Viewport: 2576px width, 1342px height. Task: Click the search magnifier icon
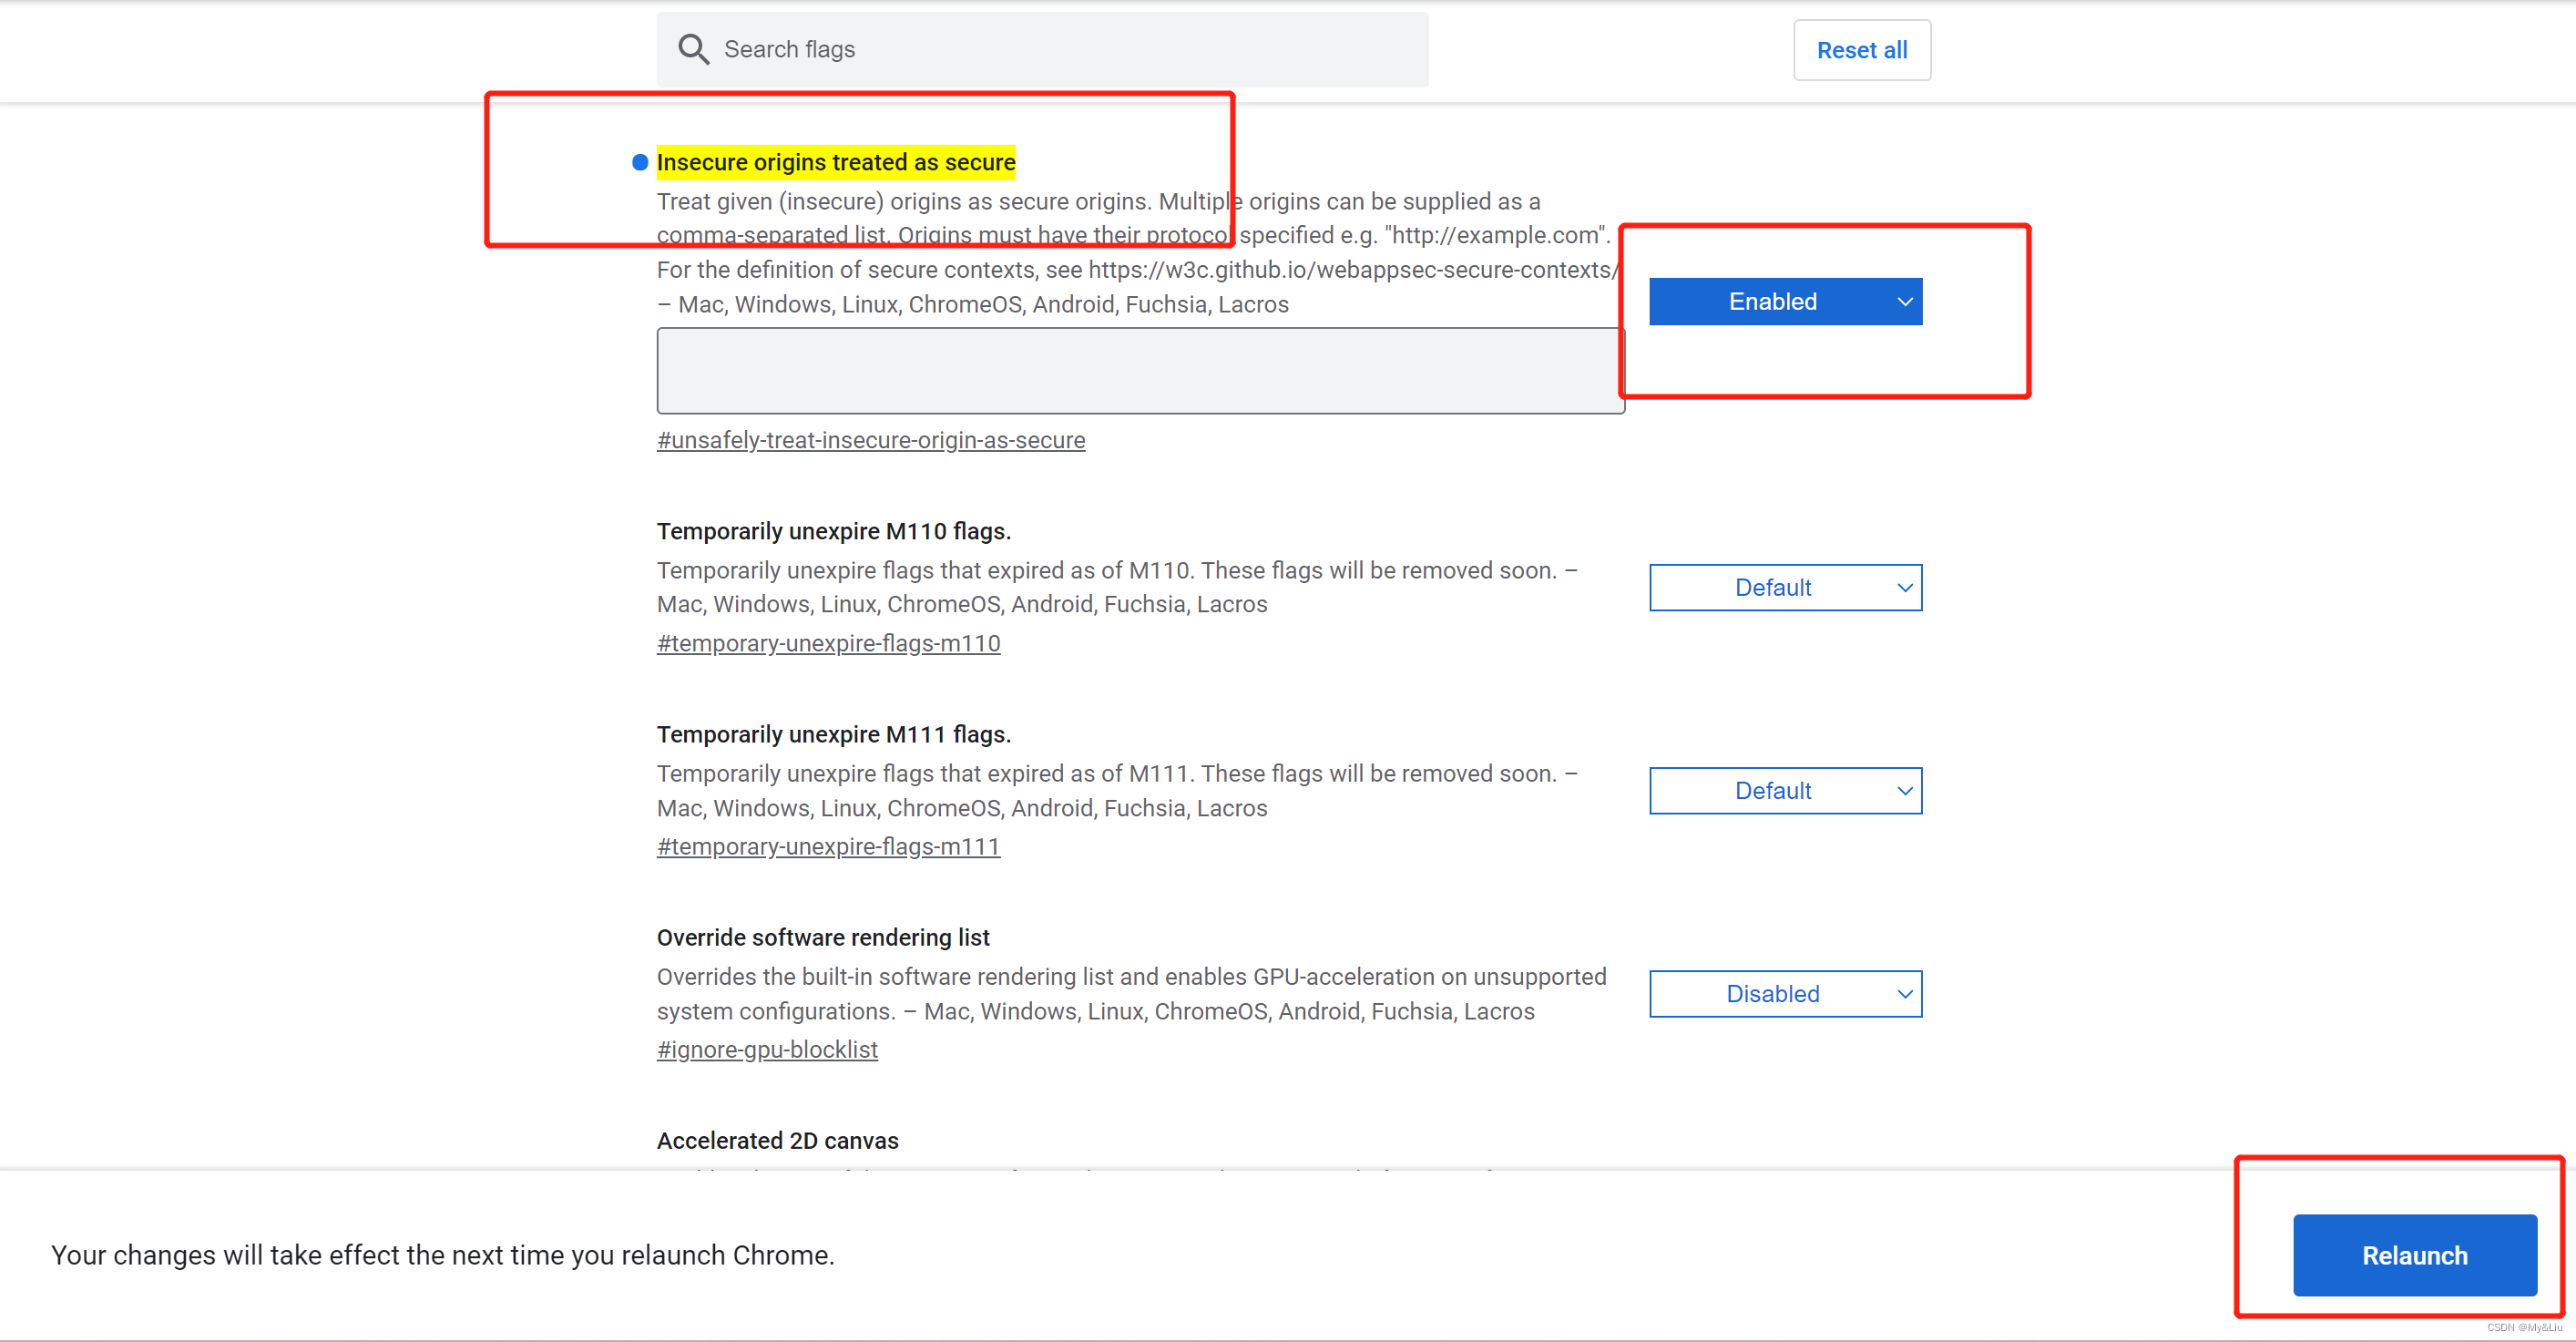[693, 49]
